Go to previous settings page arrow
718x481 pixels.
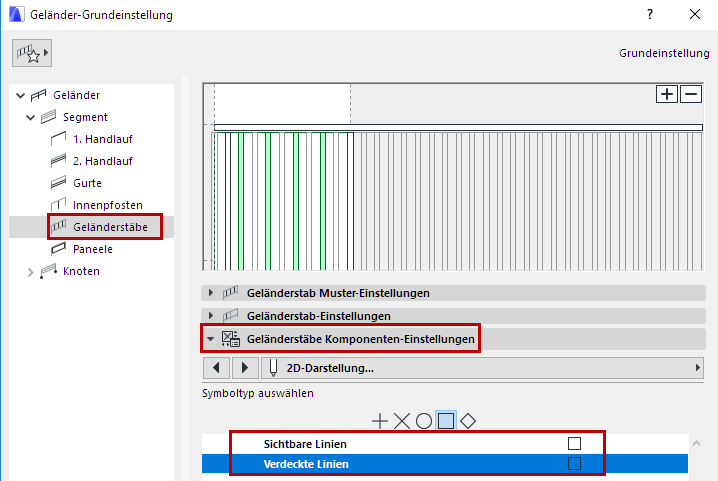point(216,368)
